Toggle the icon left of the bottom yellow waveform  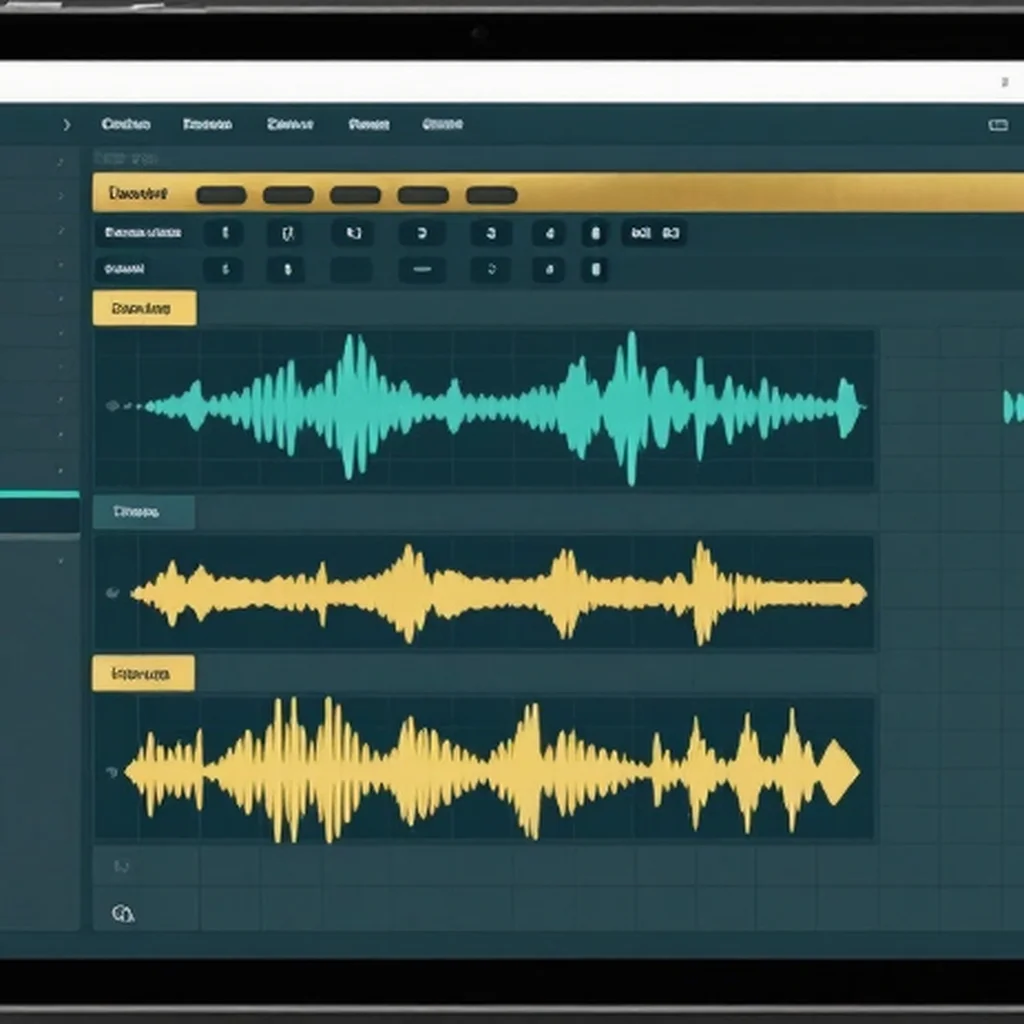(112, 773)
